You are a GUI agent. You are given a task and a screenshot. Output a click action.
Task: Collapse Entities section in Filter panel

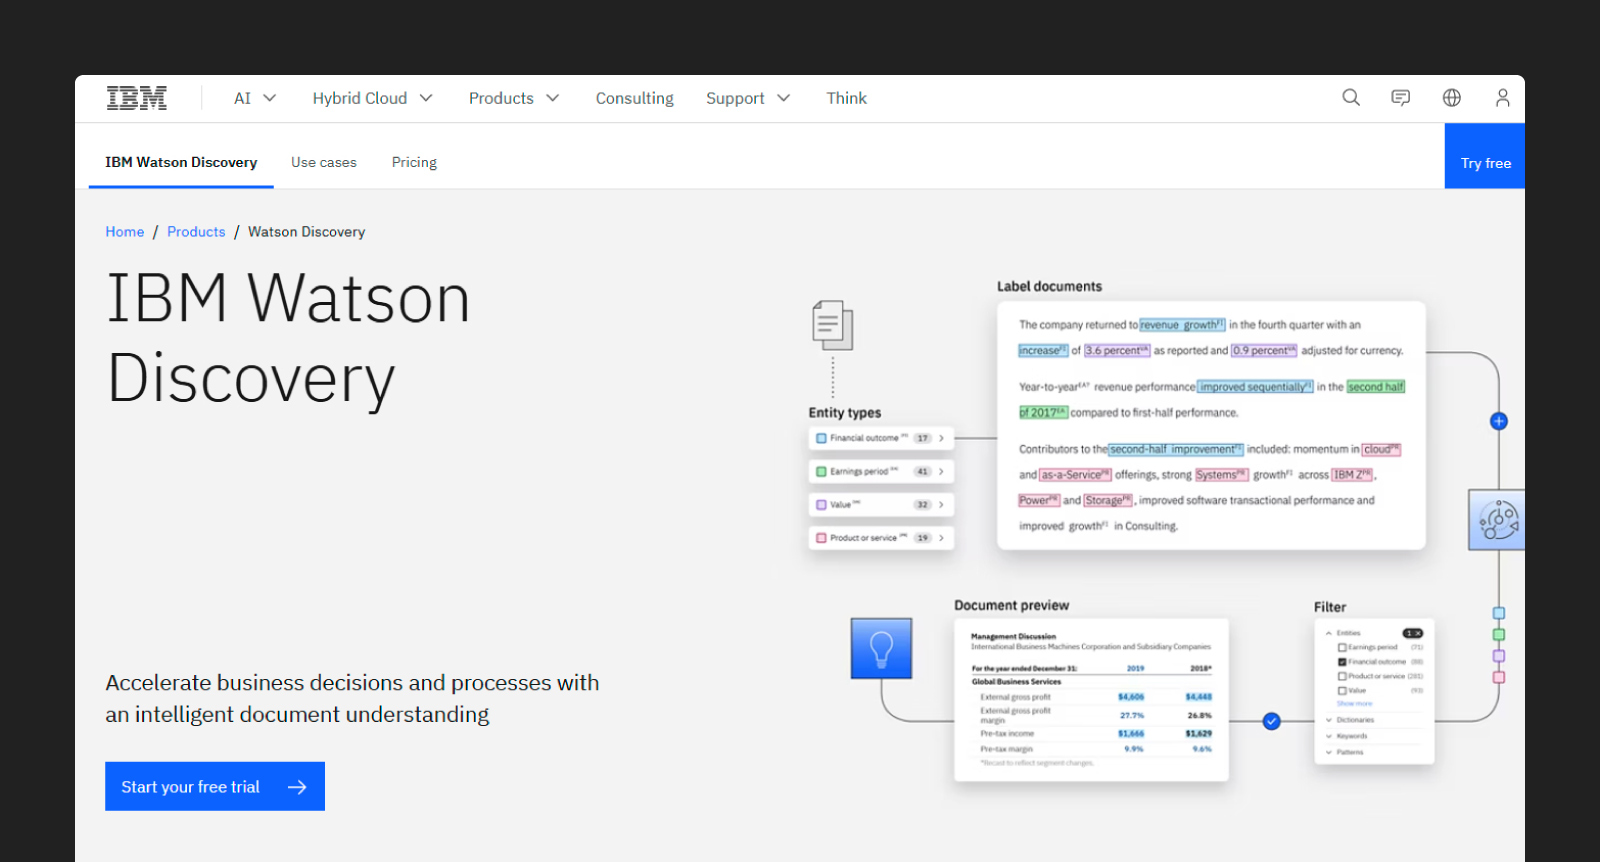click(x=1343, y=633)
